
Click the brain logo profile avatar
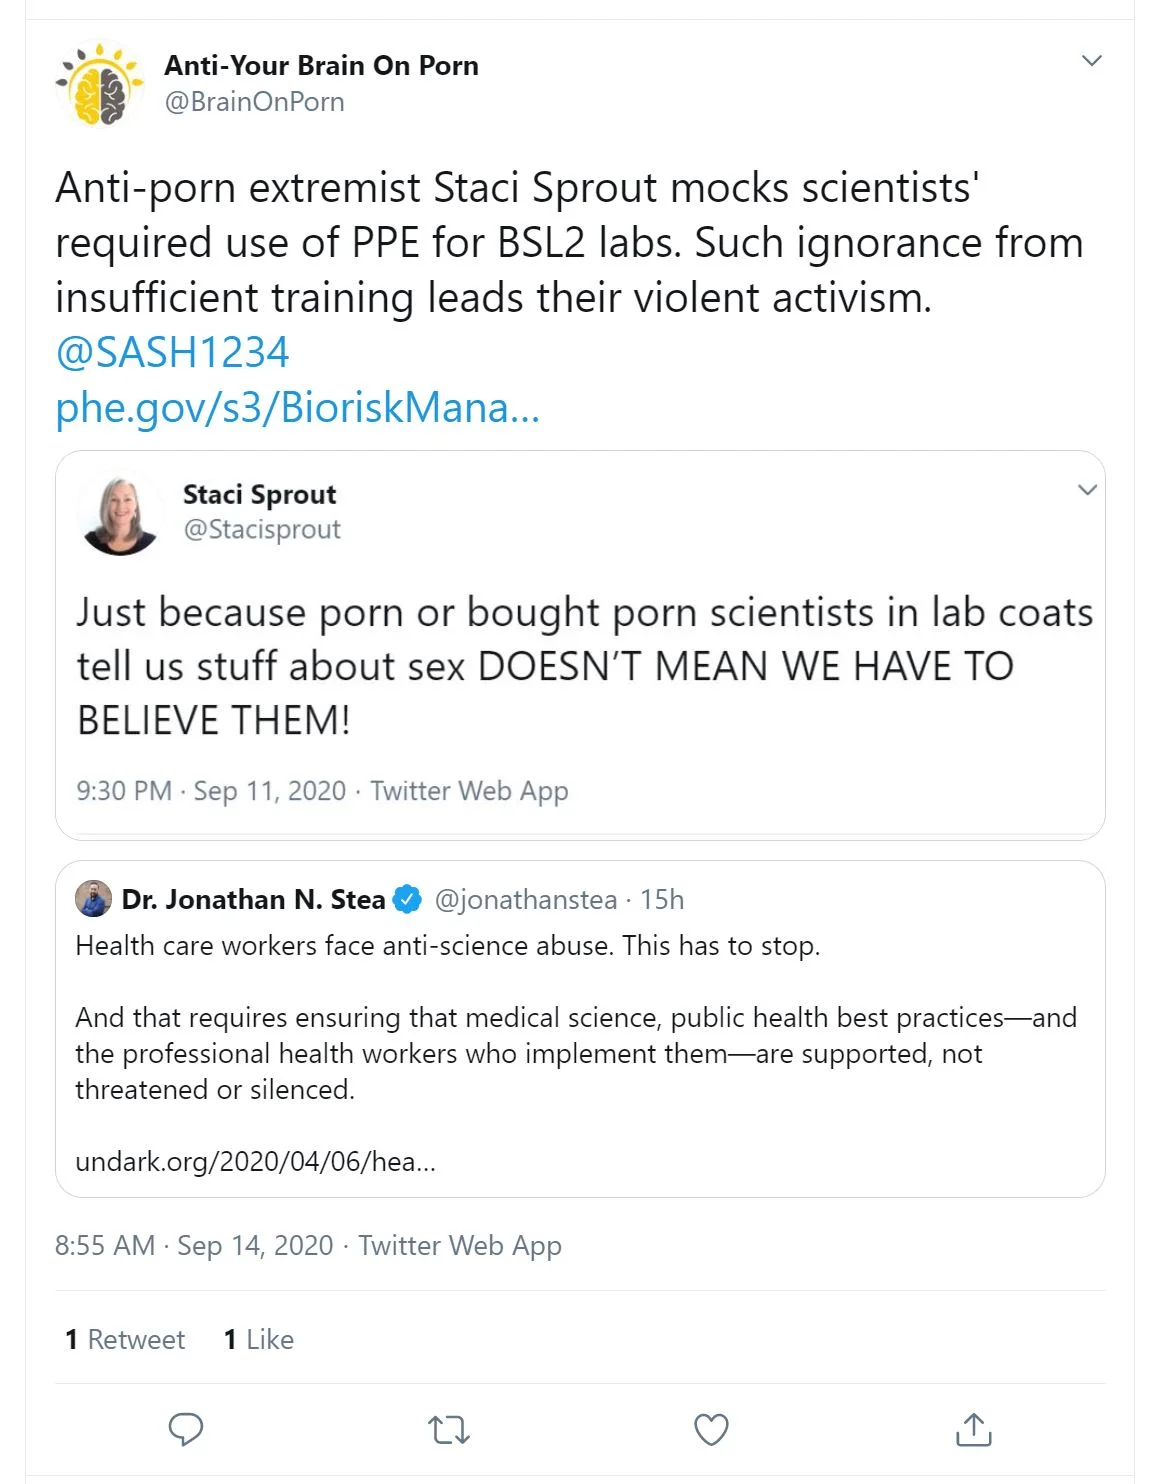click(100, 84)
